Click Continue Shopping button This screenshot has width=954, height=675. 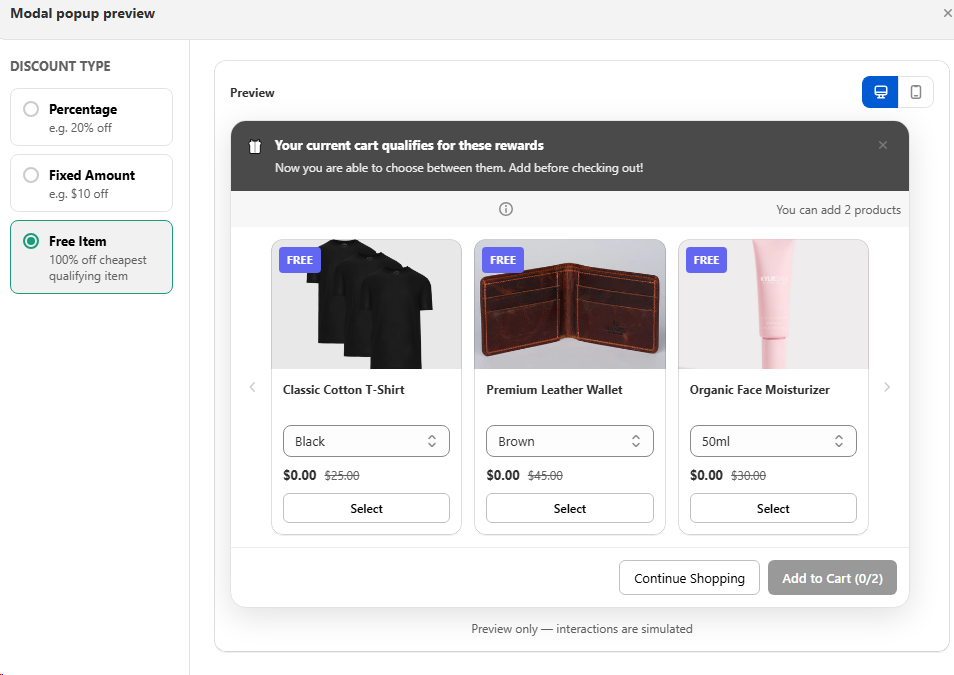click(x=689, y=578)
